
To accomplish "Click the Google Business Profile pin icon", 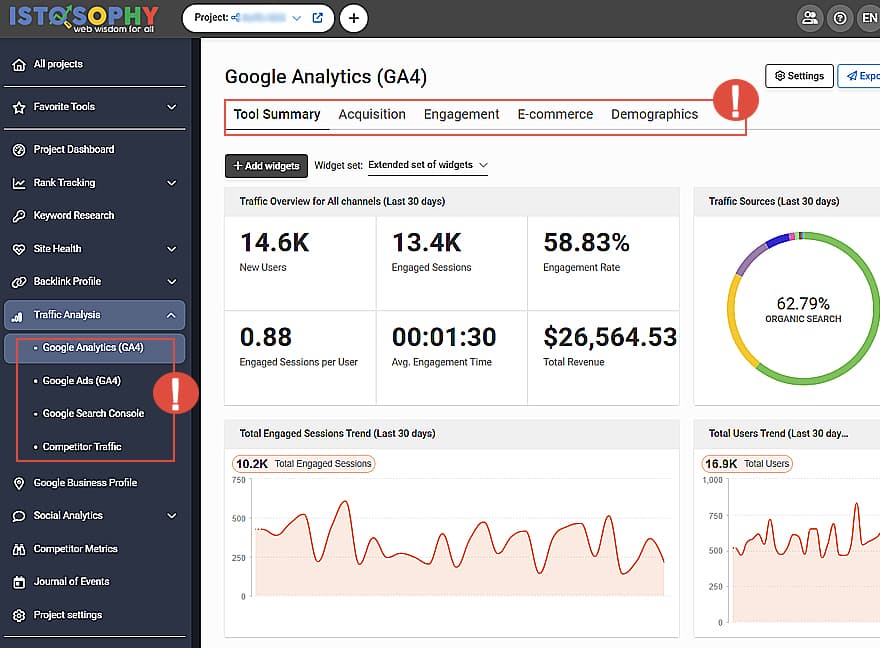I will pyautogui.click(x=18, y=483).
